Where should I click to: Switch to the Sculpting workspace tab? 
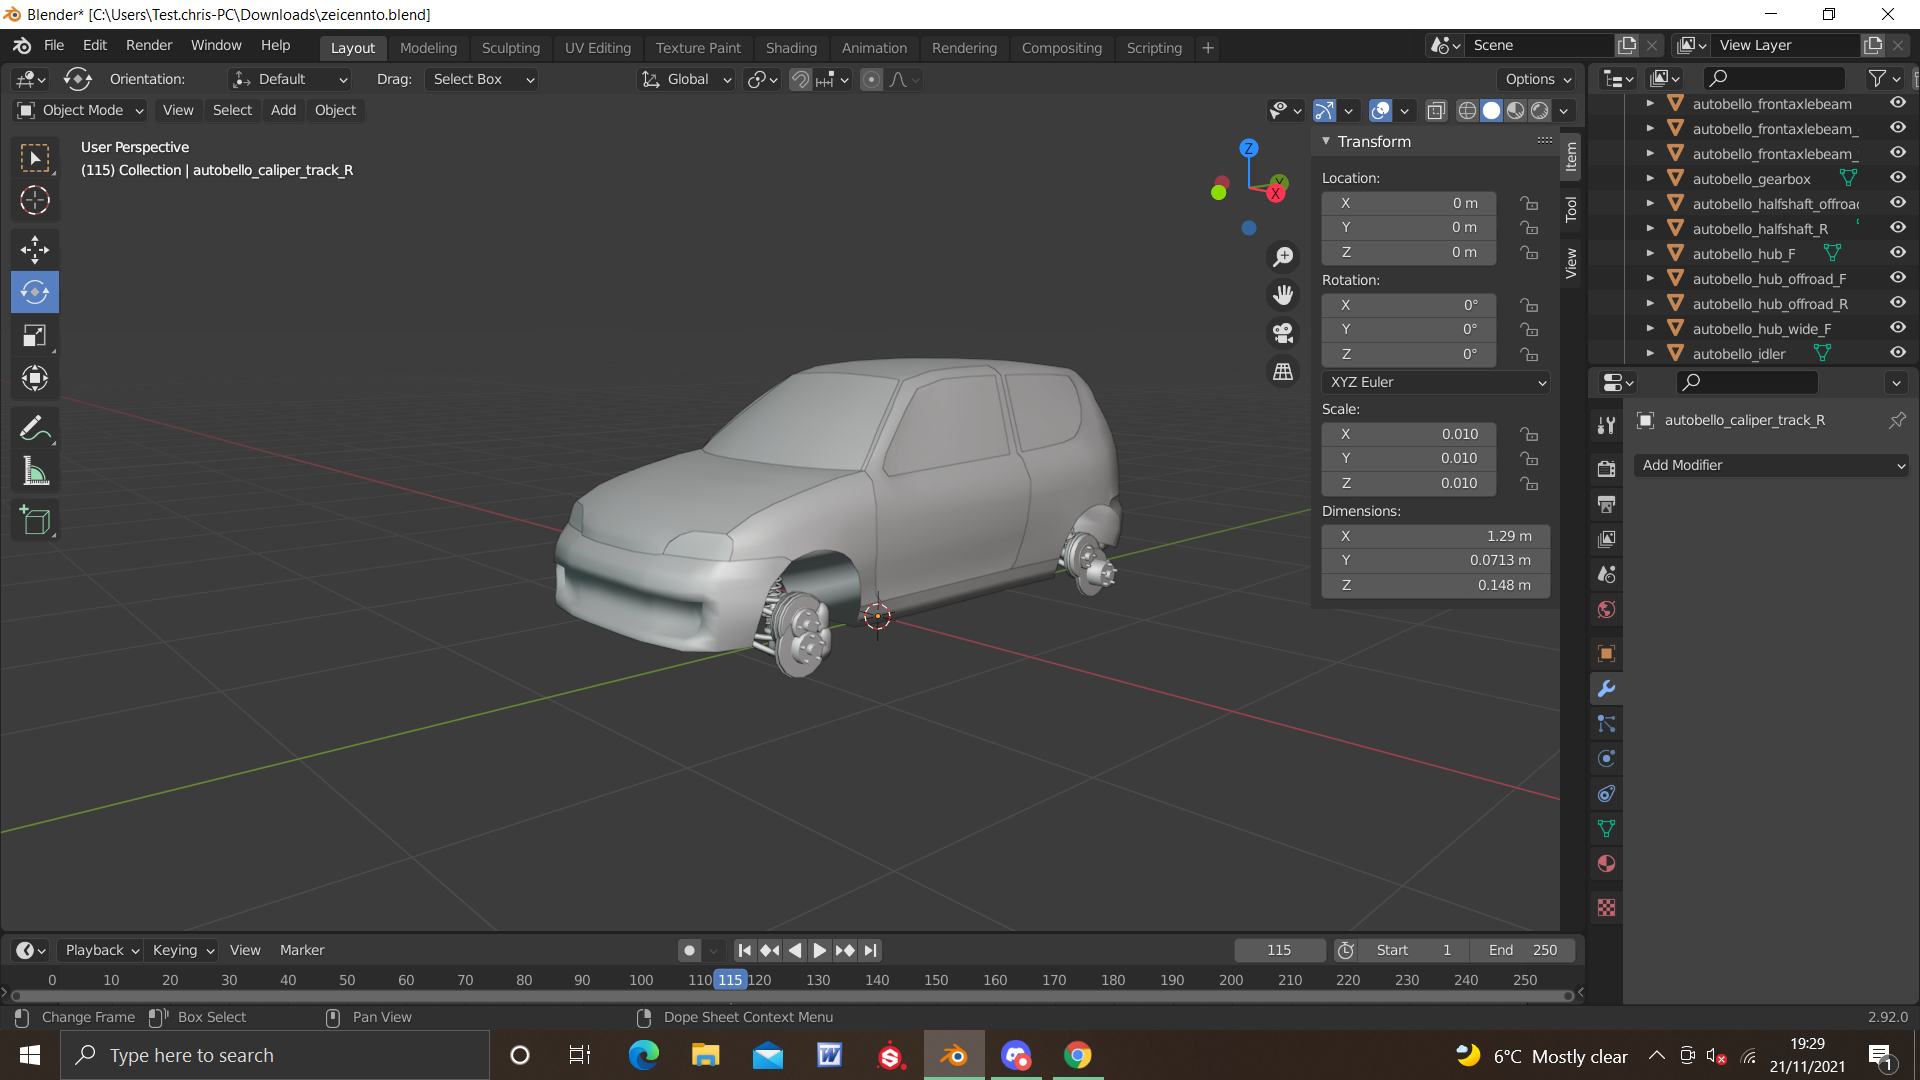click(x=510, y=47)
